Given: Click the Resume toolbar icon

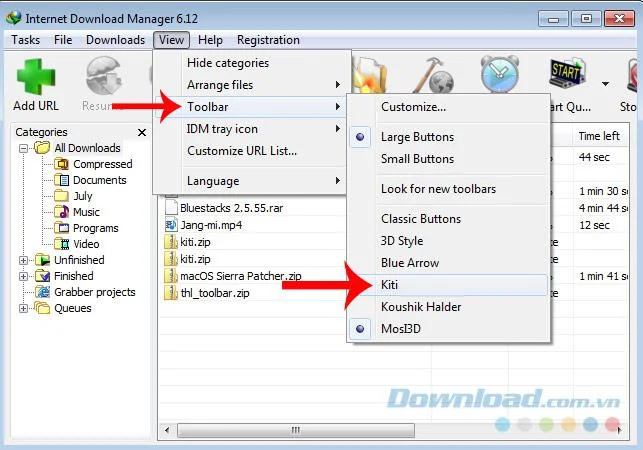Looking at the screenshot, I should pyautogui.click(x=104, y=76).
